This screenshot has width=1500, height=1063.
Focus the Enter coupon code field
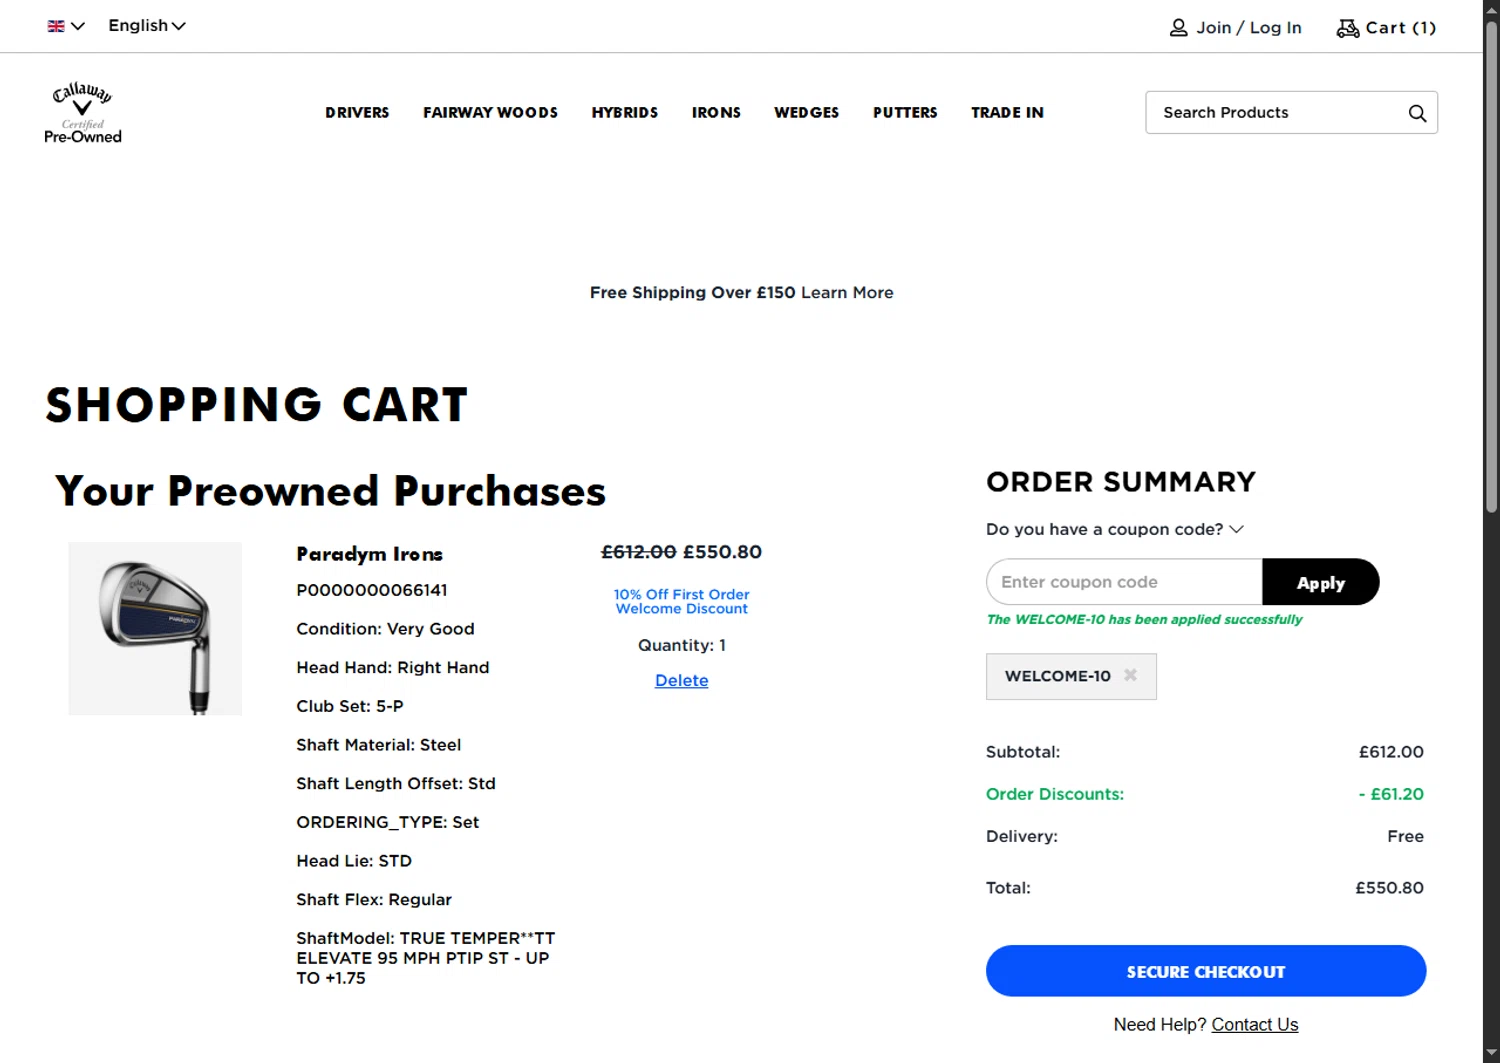[1124, 582]
